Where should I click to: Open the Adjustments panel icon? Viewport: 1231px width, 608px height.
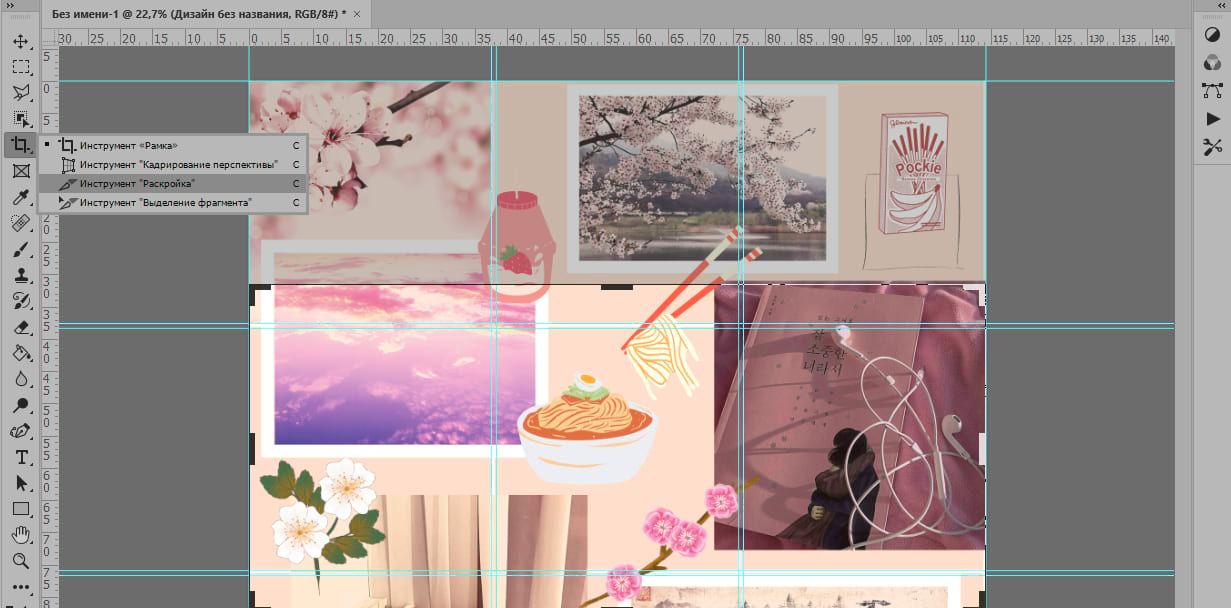point(1212,33)
